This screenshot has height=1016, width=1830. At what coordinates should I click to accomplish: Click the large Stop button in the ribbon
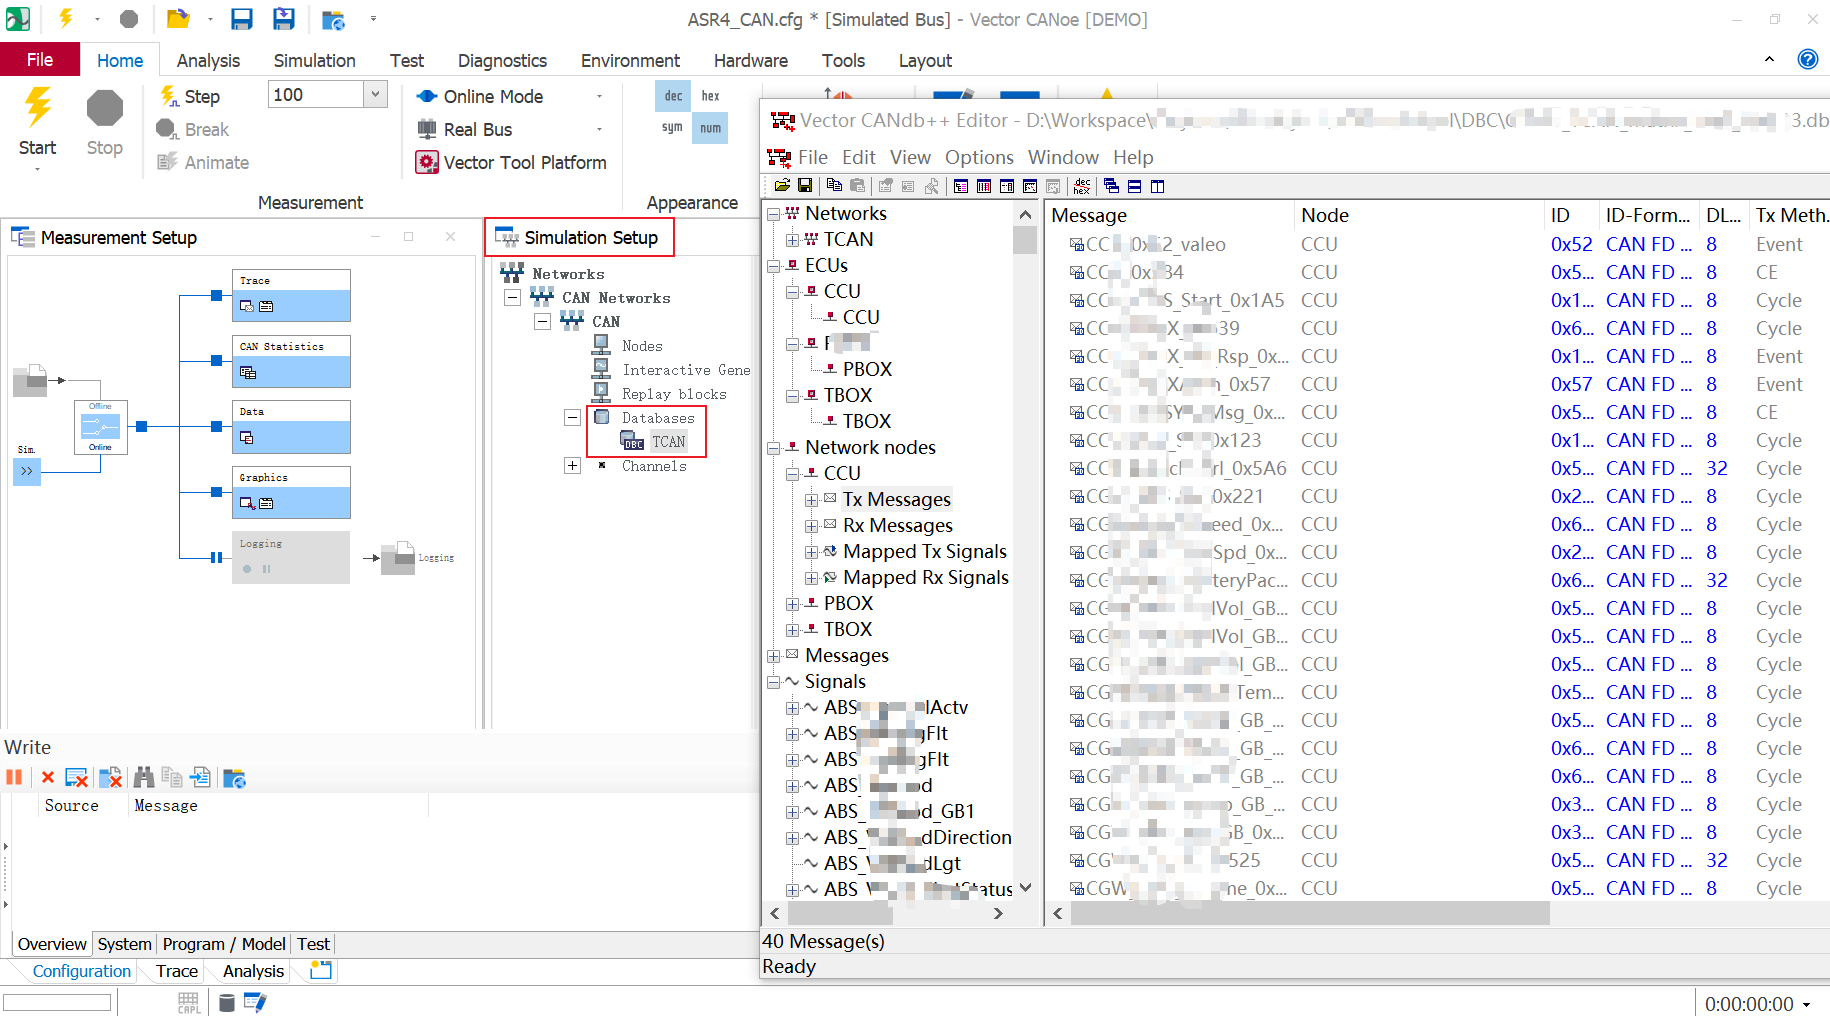[104, 124]
